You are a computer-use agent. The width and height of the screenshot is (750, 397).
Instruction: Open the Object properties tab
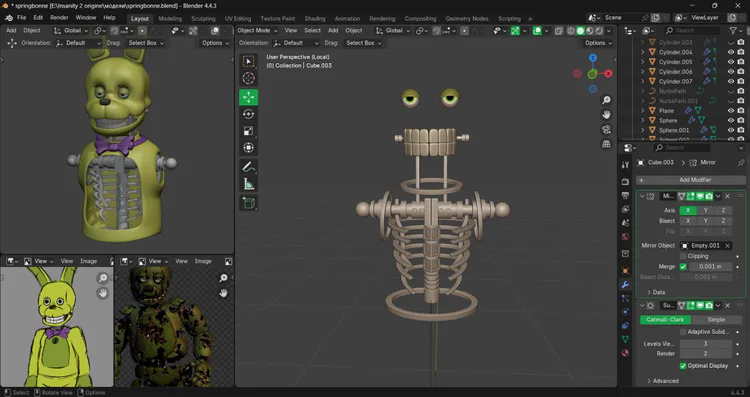point(625,271)
